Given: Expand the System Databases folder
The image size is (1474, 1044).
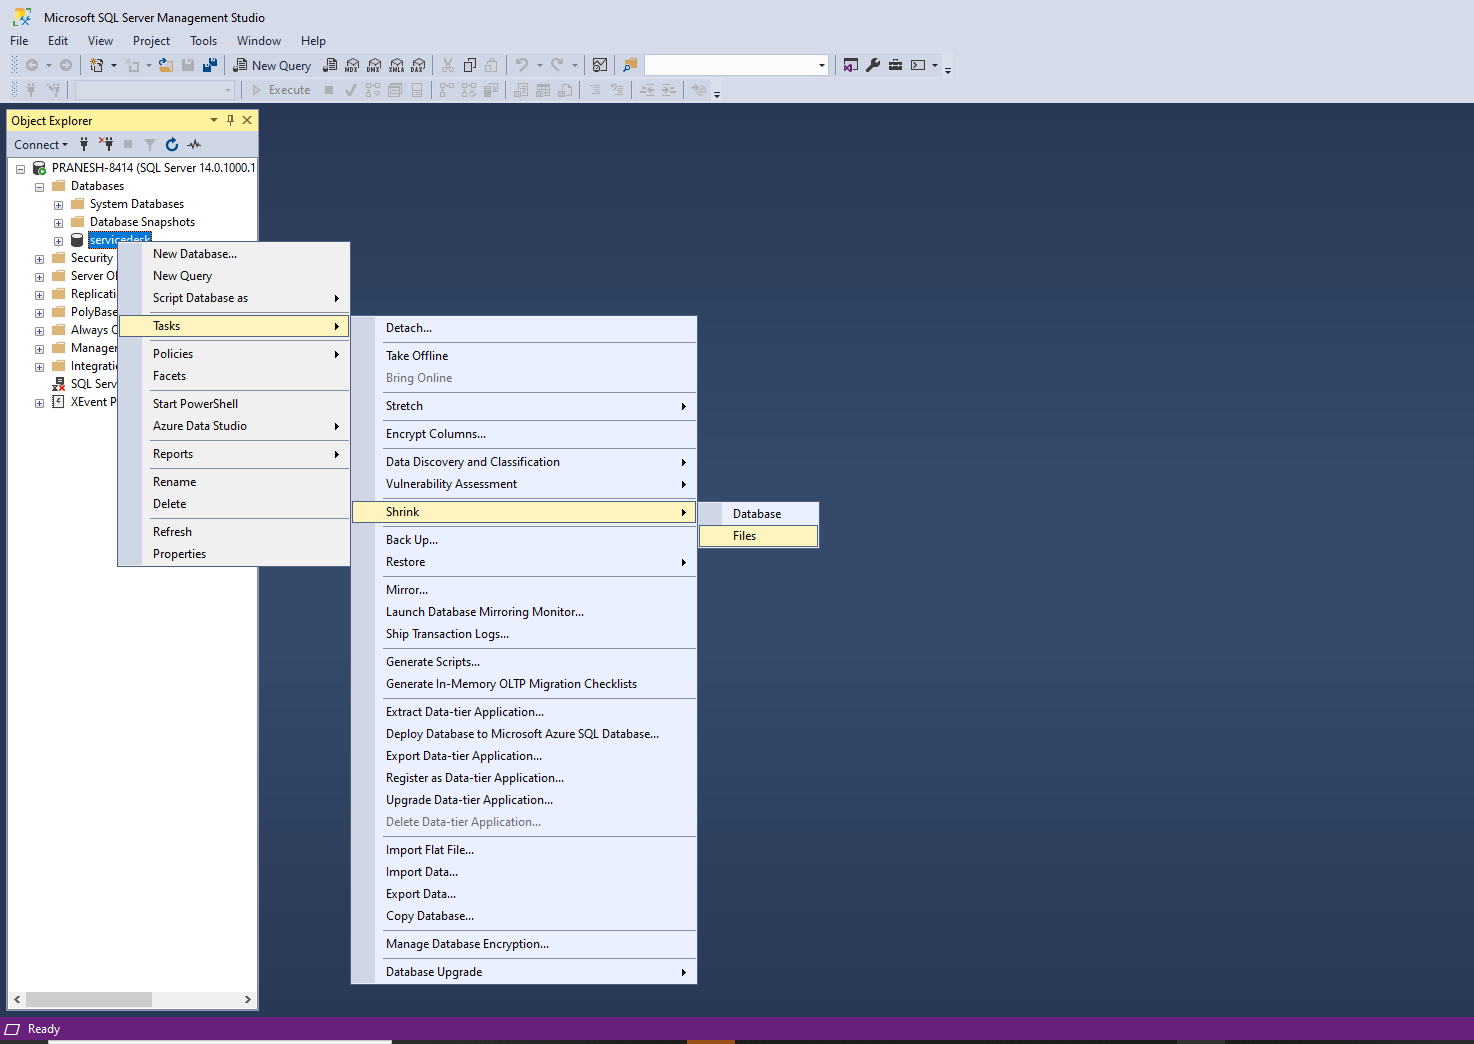Looking at the screenshot, I should (58, 205).
